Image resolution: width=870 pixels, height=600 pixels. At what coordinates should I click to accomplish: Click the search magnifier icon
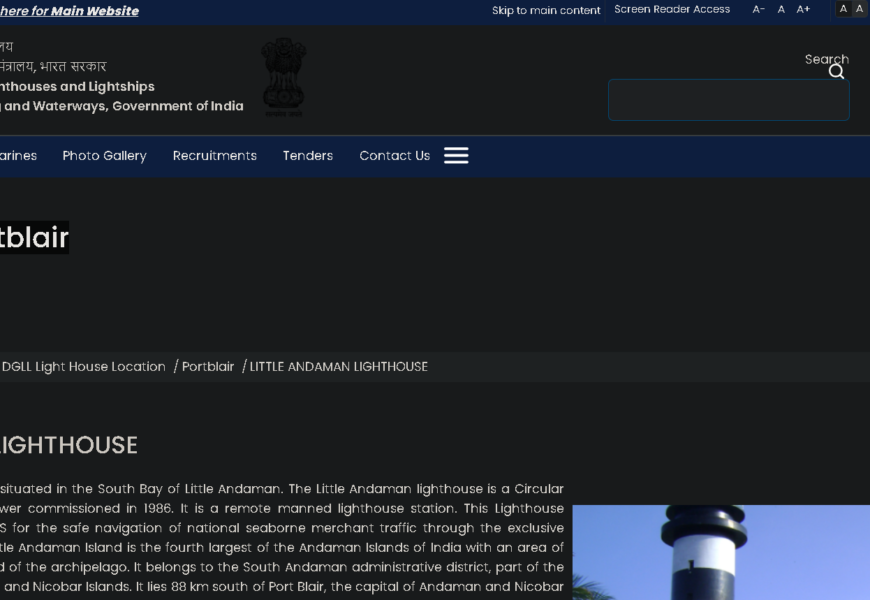pyautogui.click(x=837, y=72)
